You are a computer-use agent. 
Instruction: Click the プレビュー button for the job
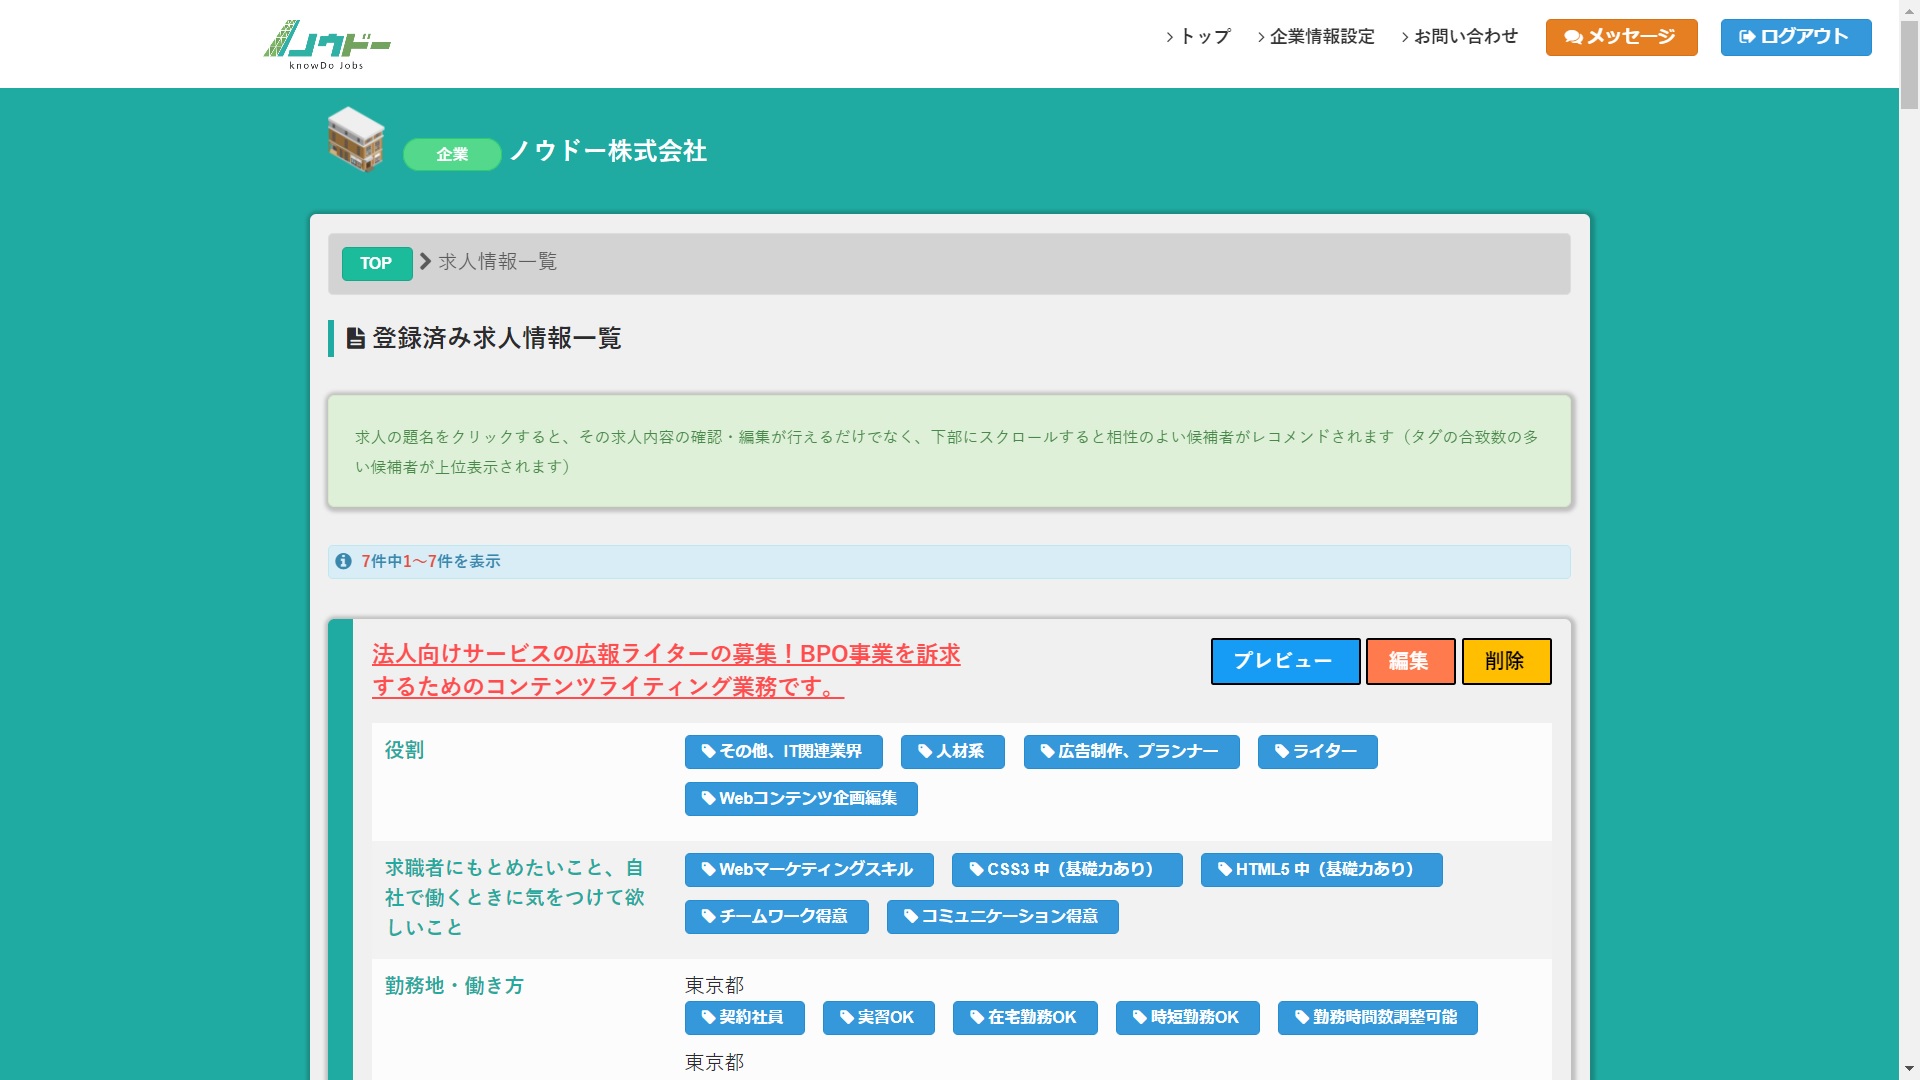tap(1285, 661)
